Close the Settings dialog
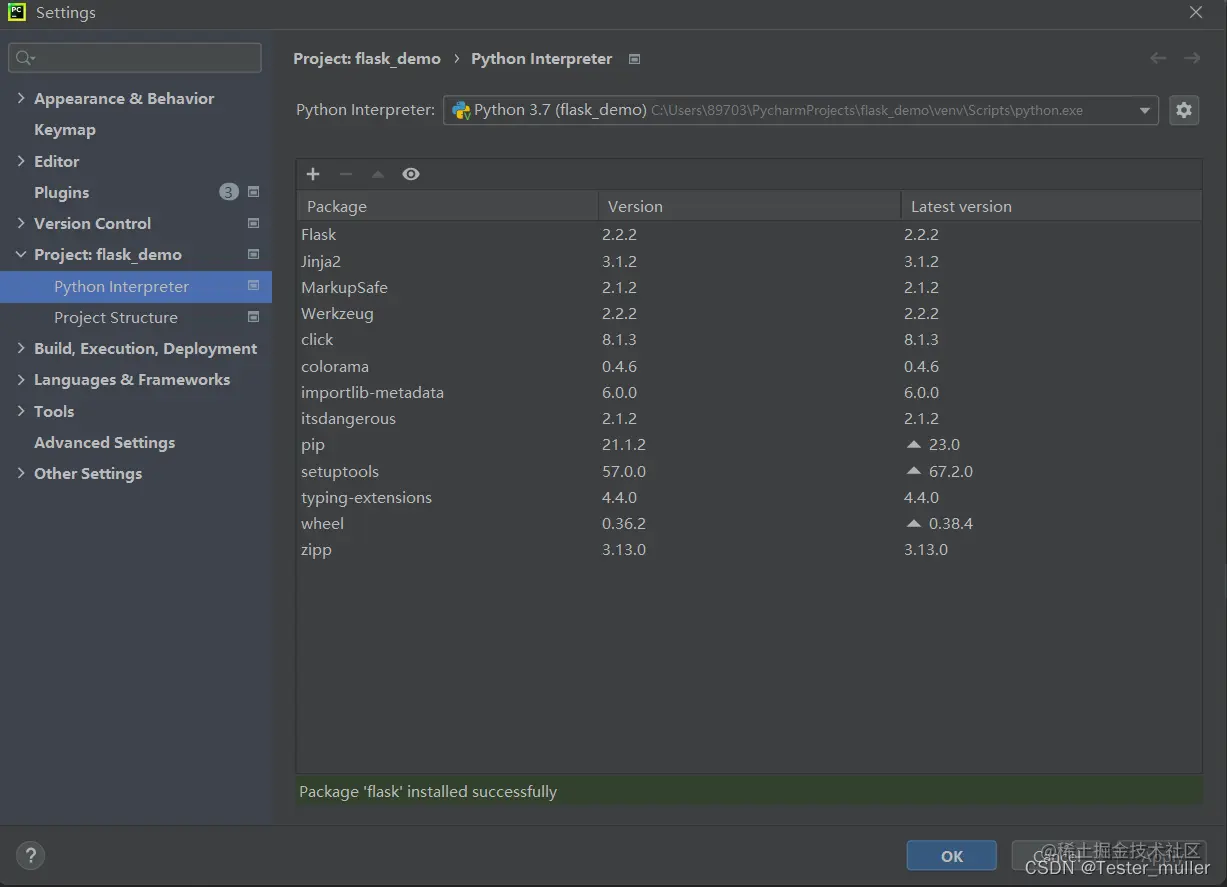Image resolution: width=1227 pixels, height=887 pixels. coord(1196,12)
